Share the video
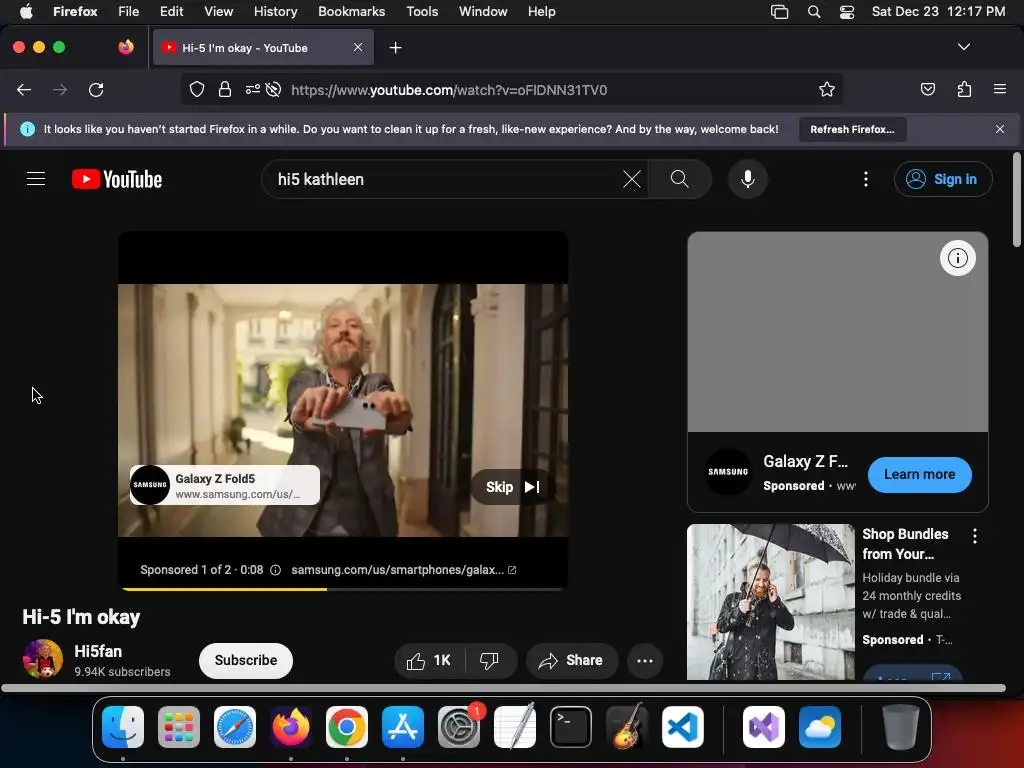Screen dimensions: 1024x768 click(x=570, y=660)
